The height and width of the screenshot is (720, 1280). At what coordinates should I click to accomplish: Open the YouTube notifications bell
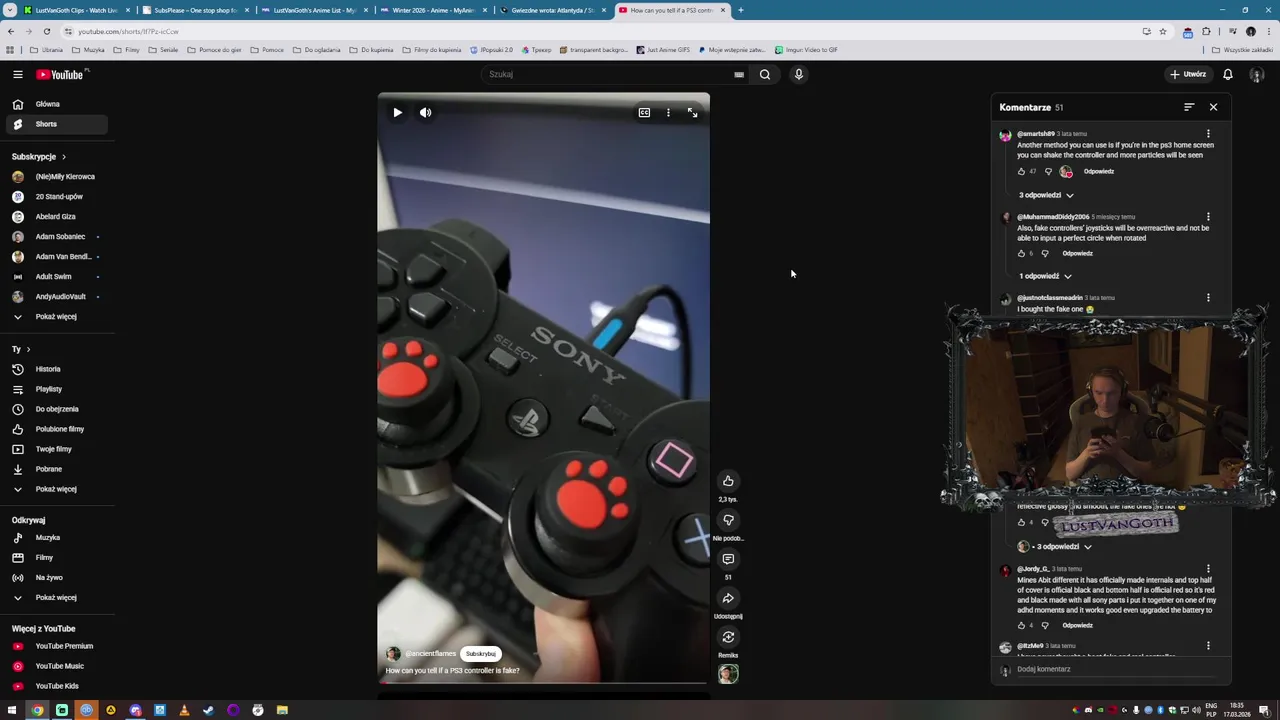click(1227, 74)
